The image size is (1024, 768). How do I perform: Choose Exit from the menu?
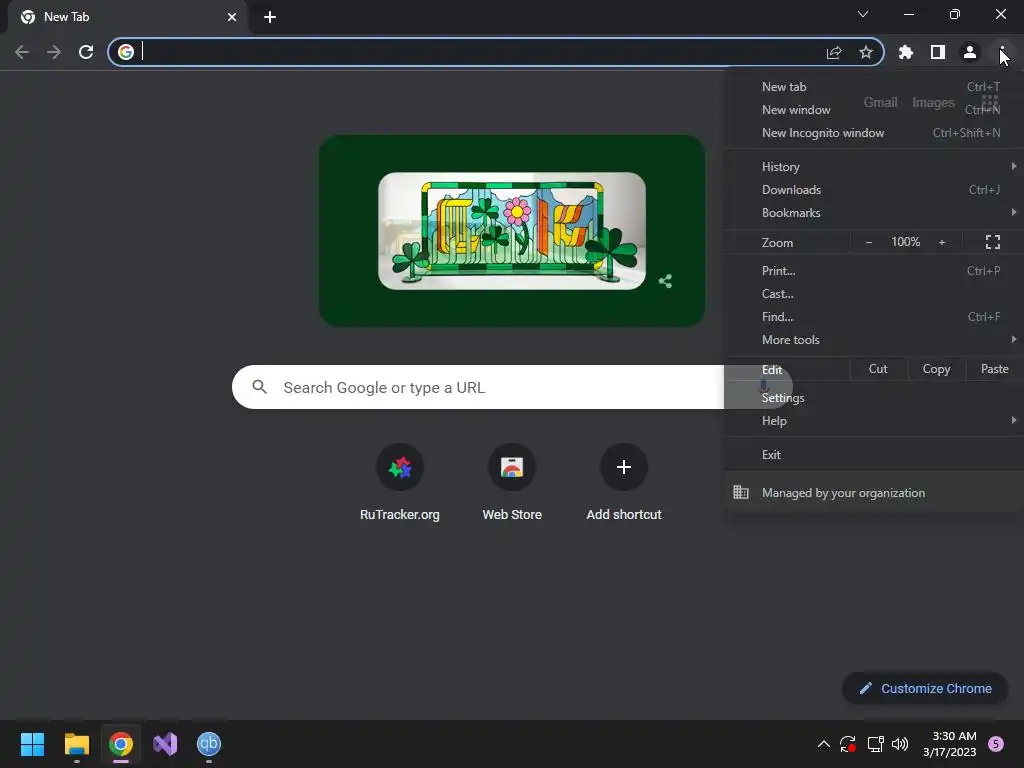874,455
